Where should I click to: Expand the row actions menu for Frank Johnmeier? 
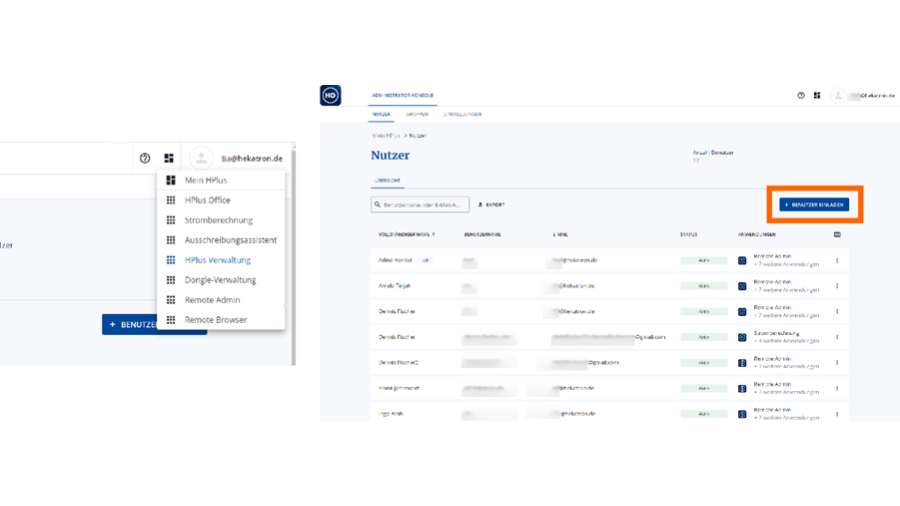tap(837, 388)
